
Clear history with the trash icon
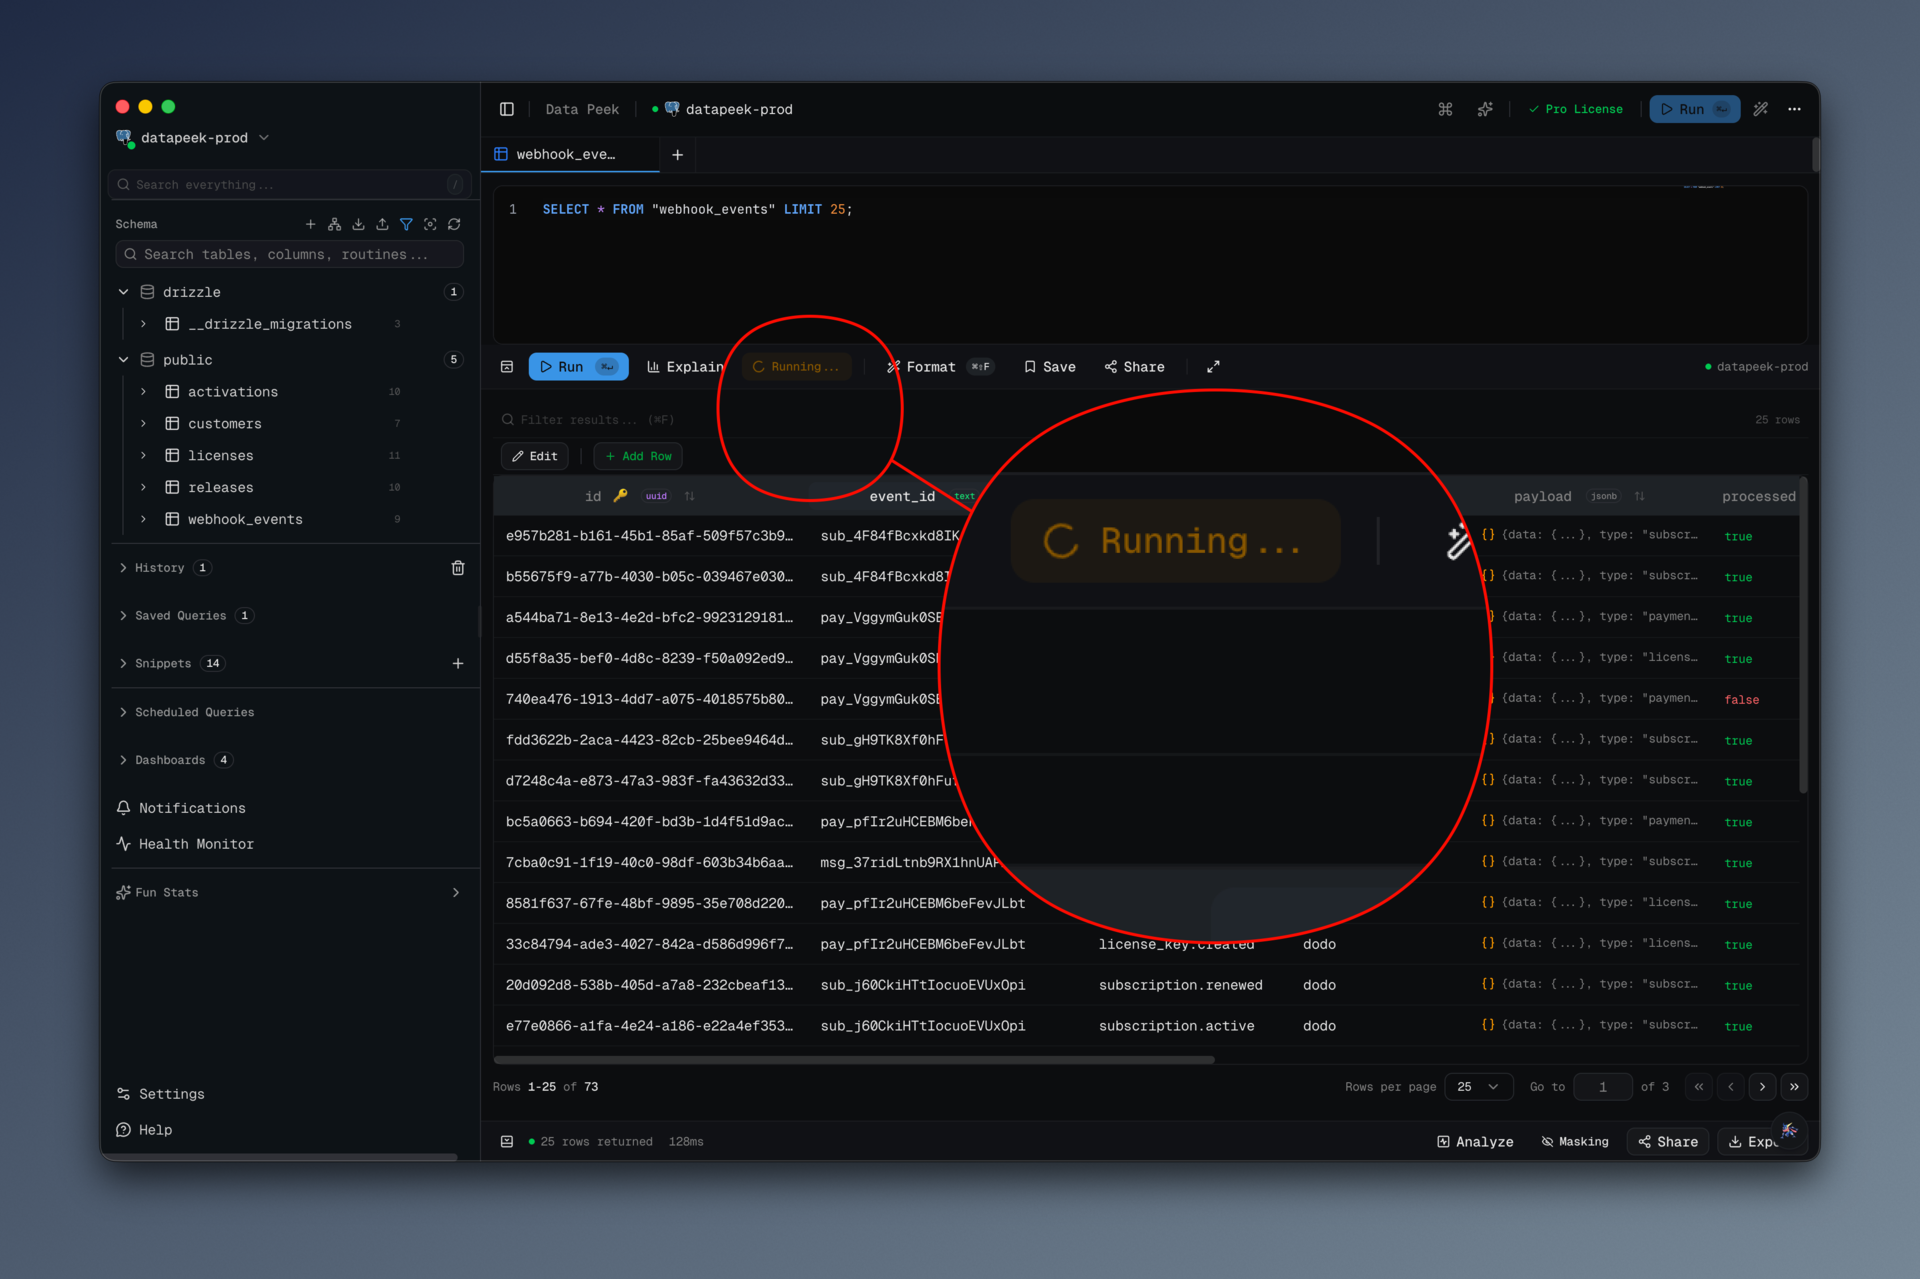coord(458,568)
